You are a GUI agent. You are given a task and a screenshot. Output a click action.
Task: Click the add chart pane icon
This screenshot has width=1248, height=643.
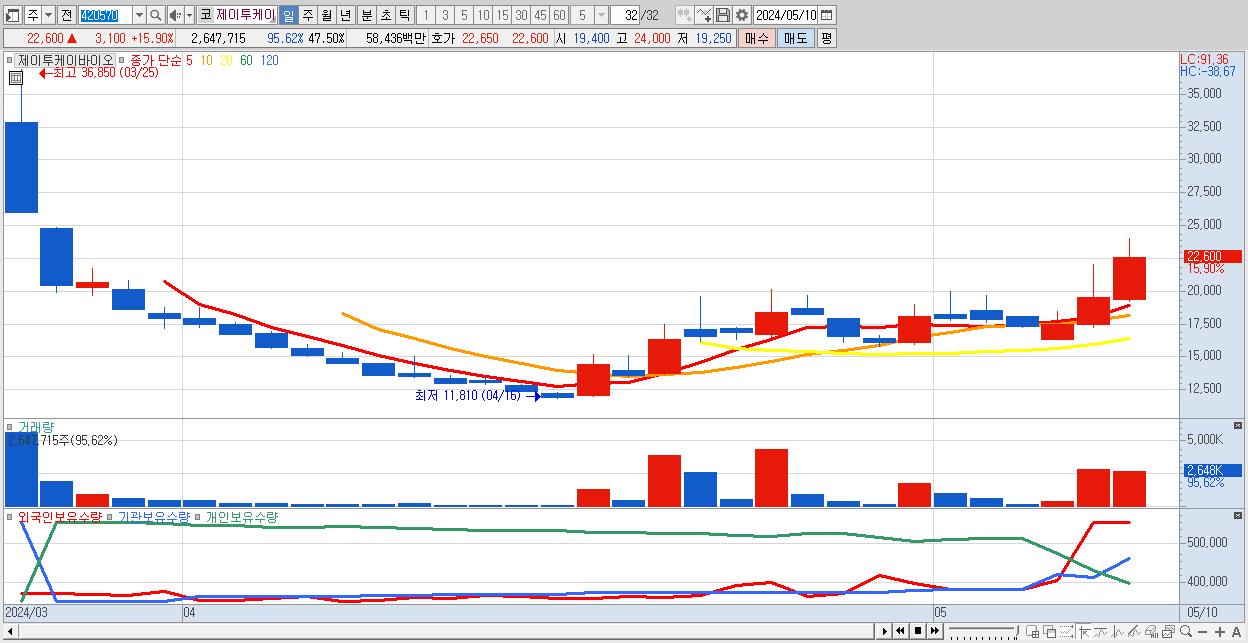coord(1033,631)
